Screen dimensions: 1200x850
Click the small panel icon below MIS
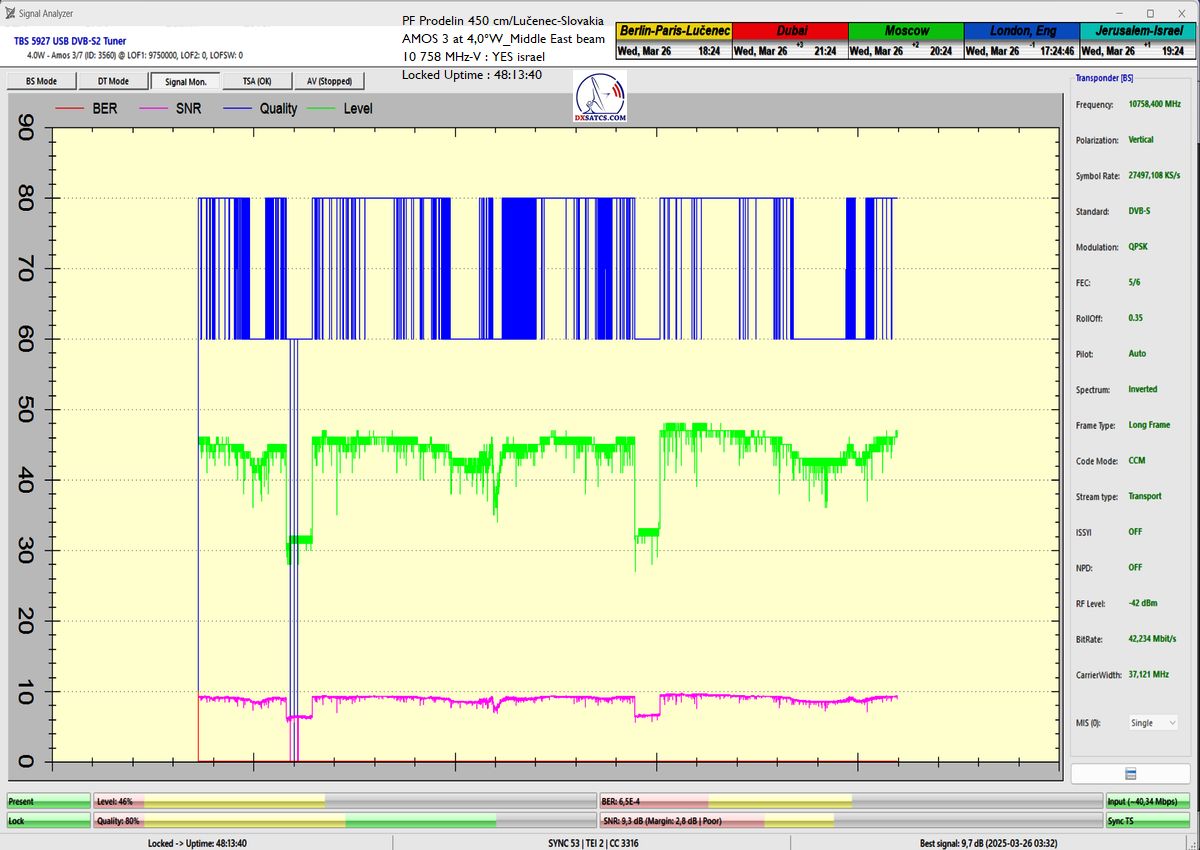[x=1130, y=773]
